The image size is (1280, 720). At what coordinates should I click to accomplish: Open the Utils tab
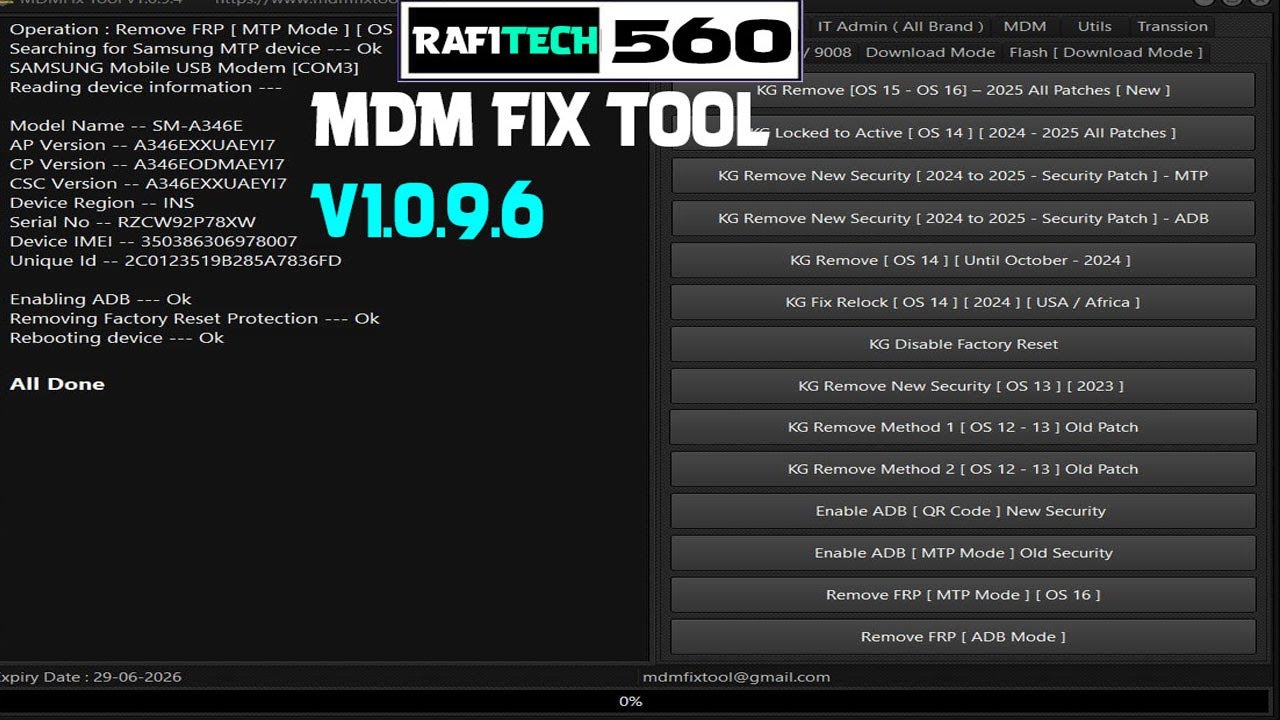tap(1094, 26)
